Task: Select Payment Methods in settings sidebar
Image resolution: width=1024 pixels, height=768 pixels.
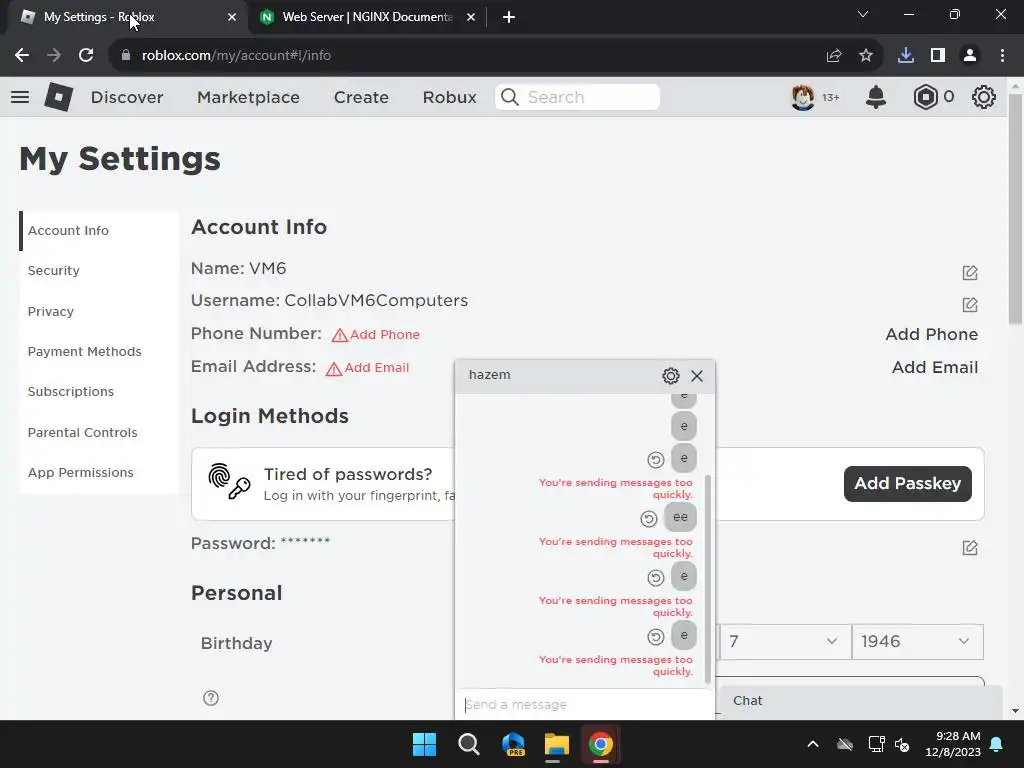Action: pos(99,351)
